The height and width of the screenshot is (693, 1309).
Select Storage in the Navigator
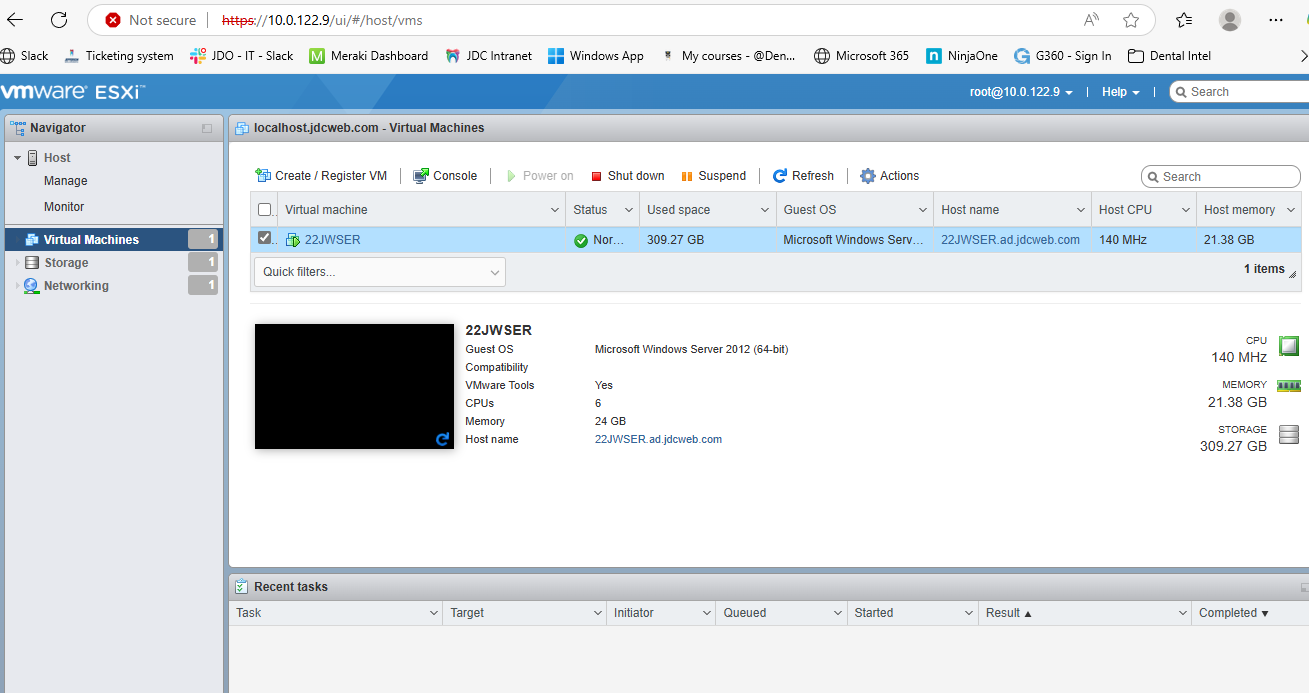tap(66, 263)
